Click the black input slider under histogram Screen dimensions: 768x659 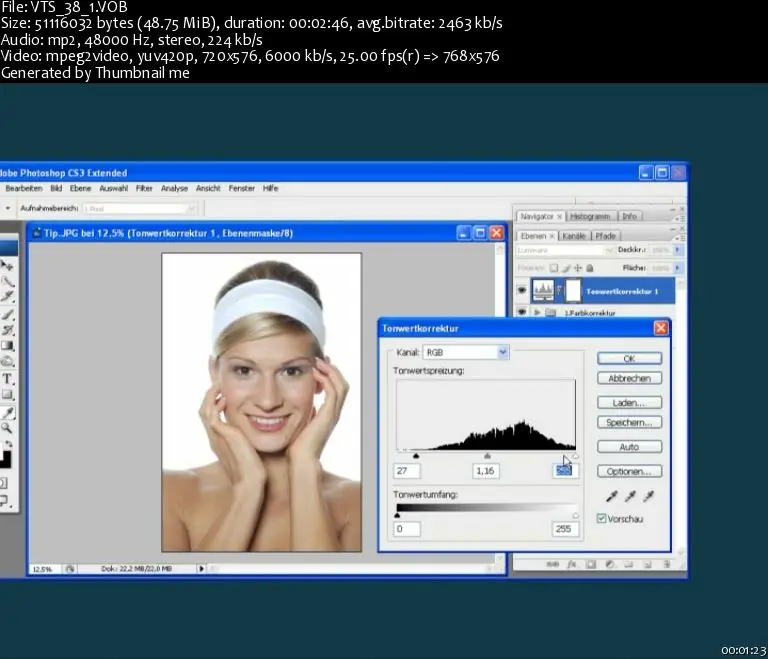416,456
